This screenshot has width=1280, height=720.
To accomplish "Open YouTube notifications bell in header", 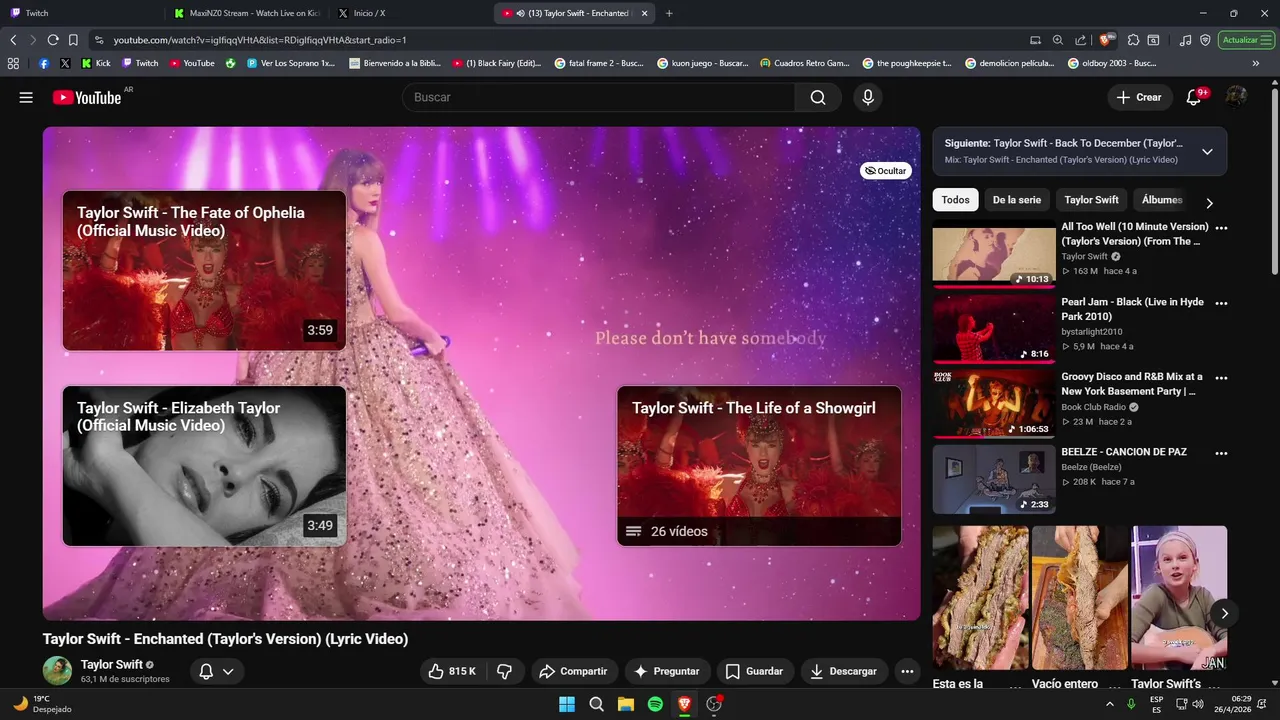I will tap(1194, 97).
